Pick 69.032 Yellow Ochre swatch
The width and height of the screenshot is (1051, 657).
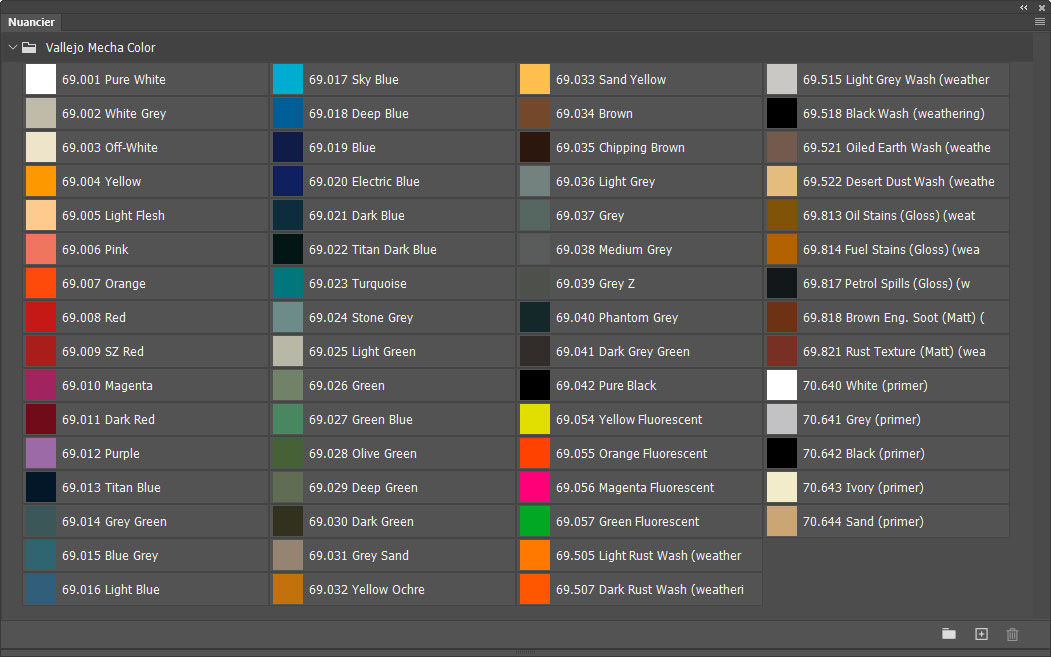(x=288, y=590)
